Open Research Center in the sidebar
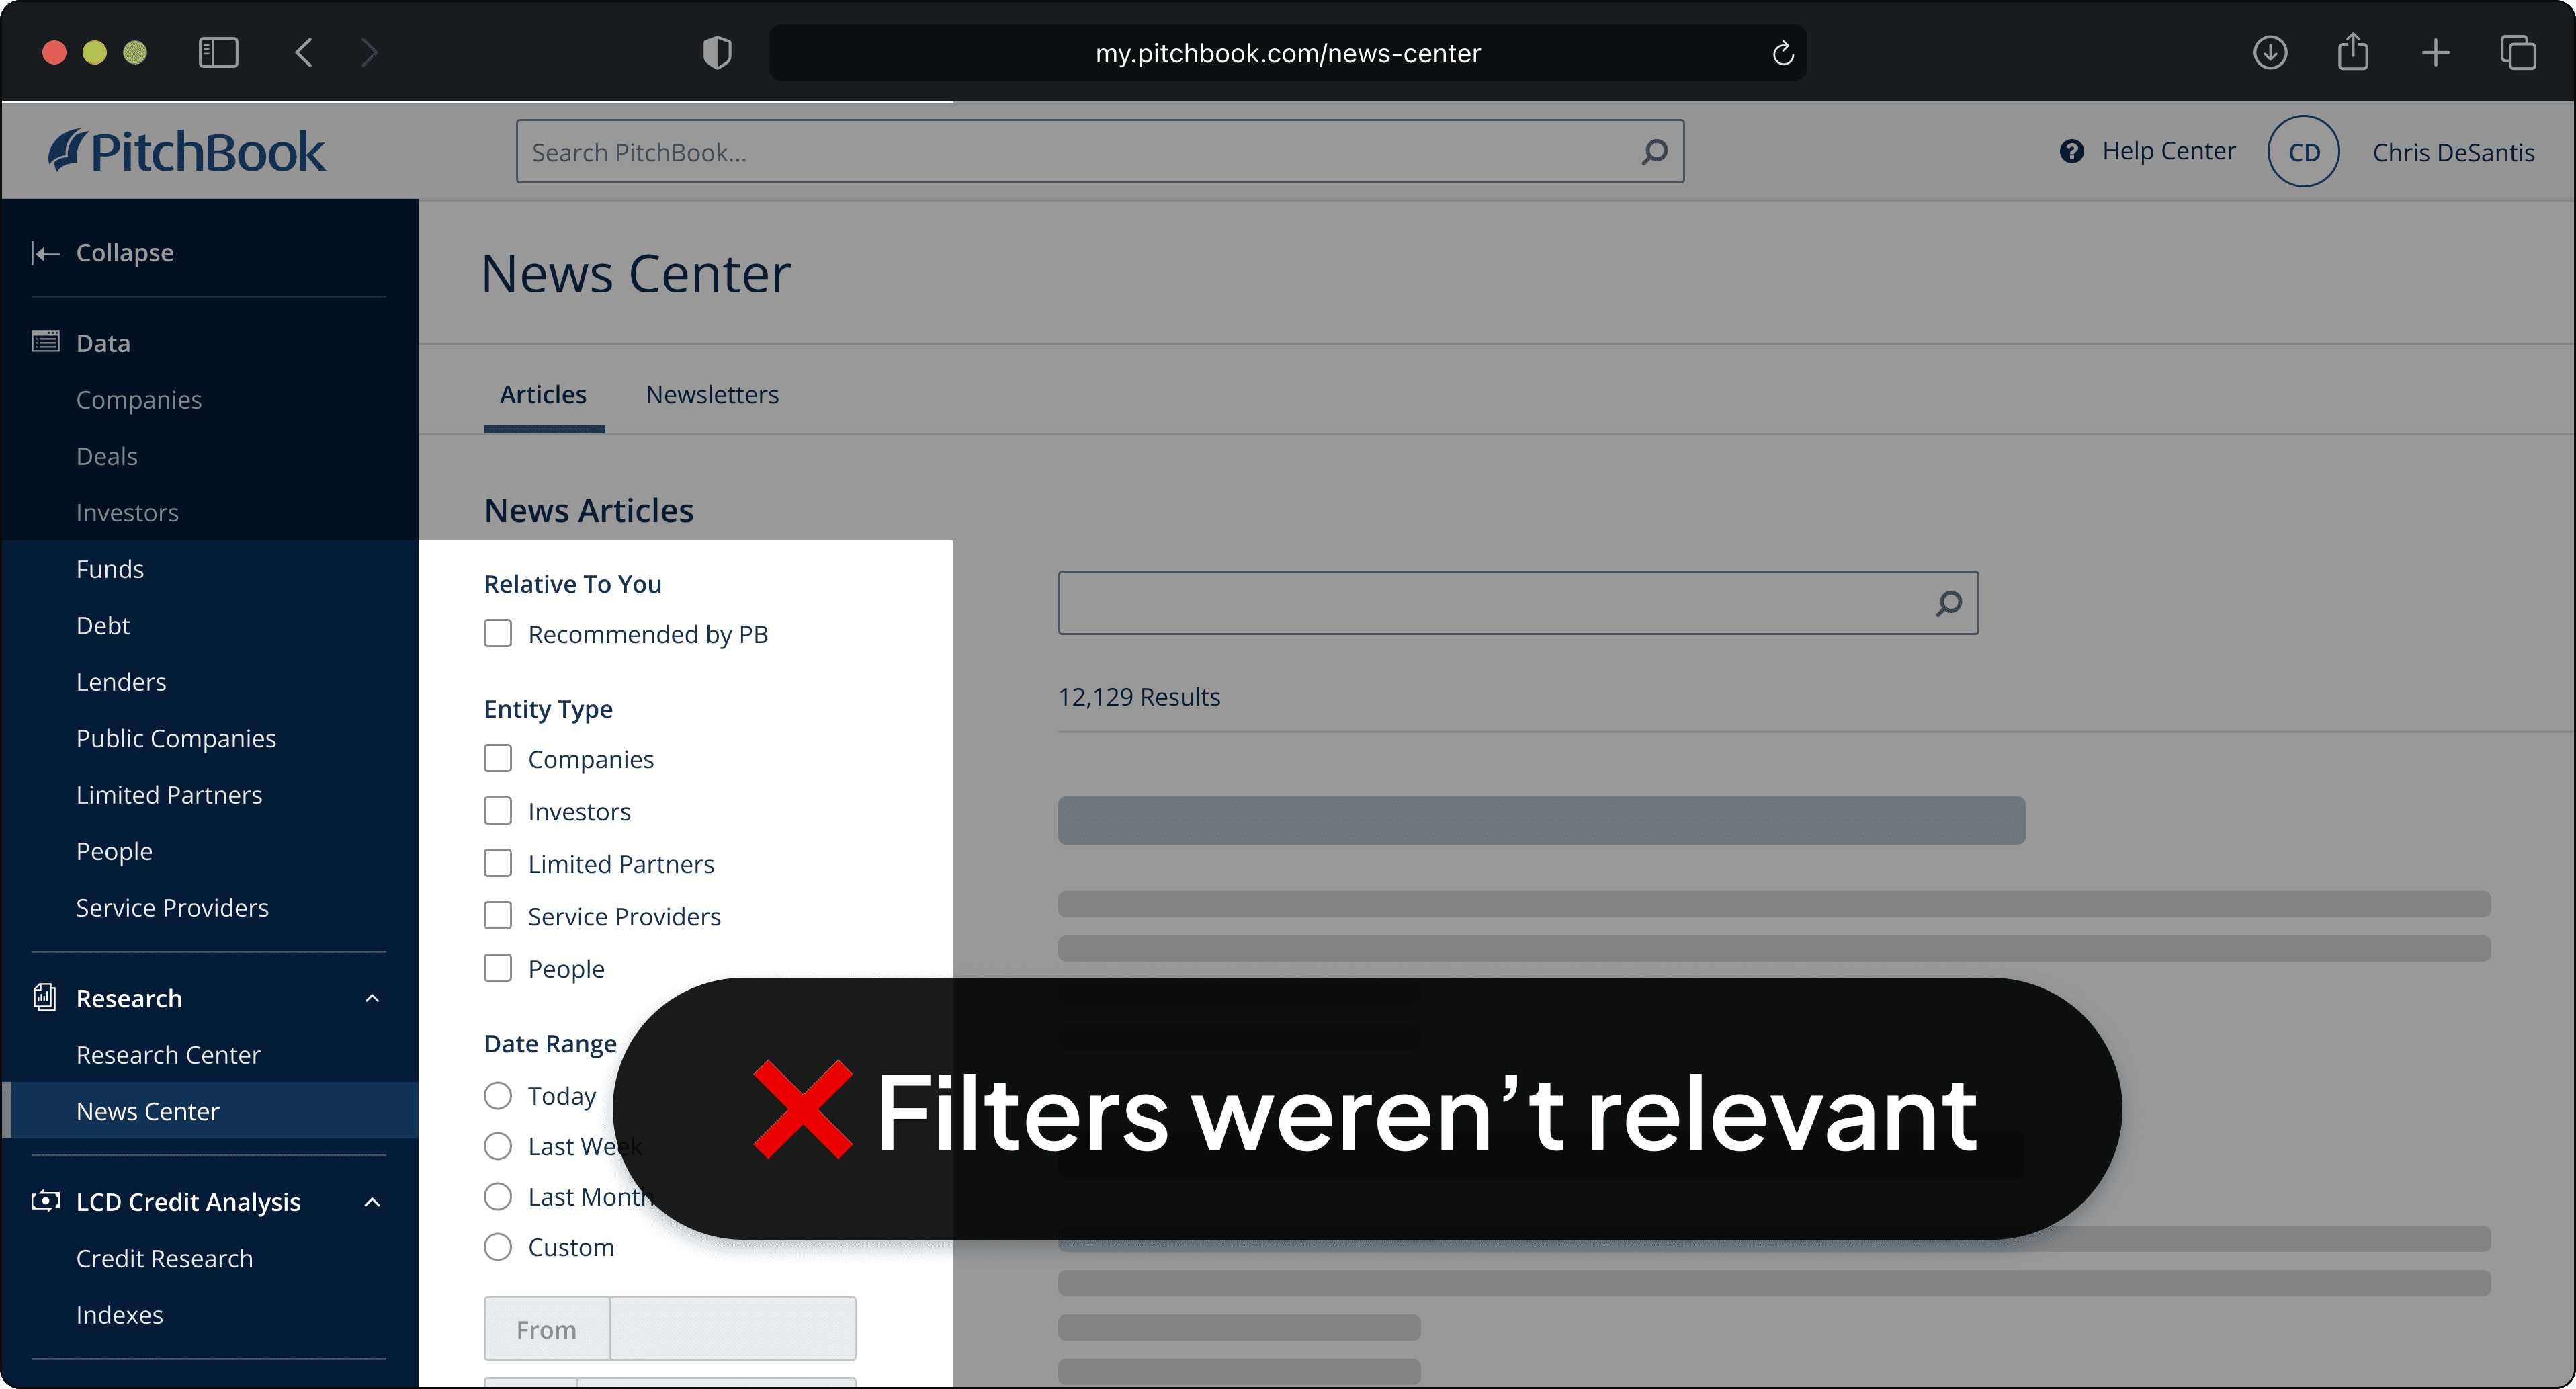The width and height of the screenshot is (2576, 1389). (168, 1055)
